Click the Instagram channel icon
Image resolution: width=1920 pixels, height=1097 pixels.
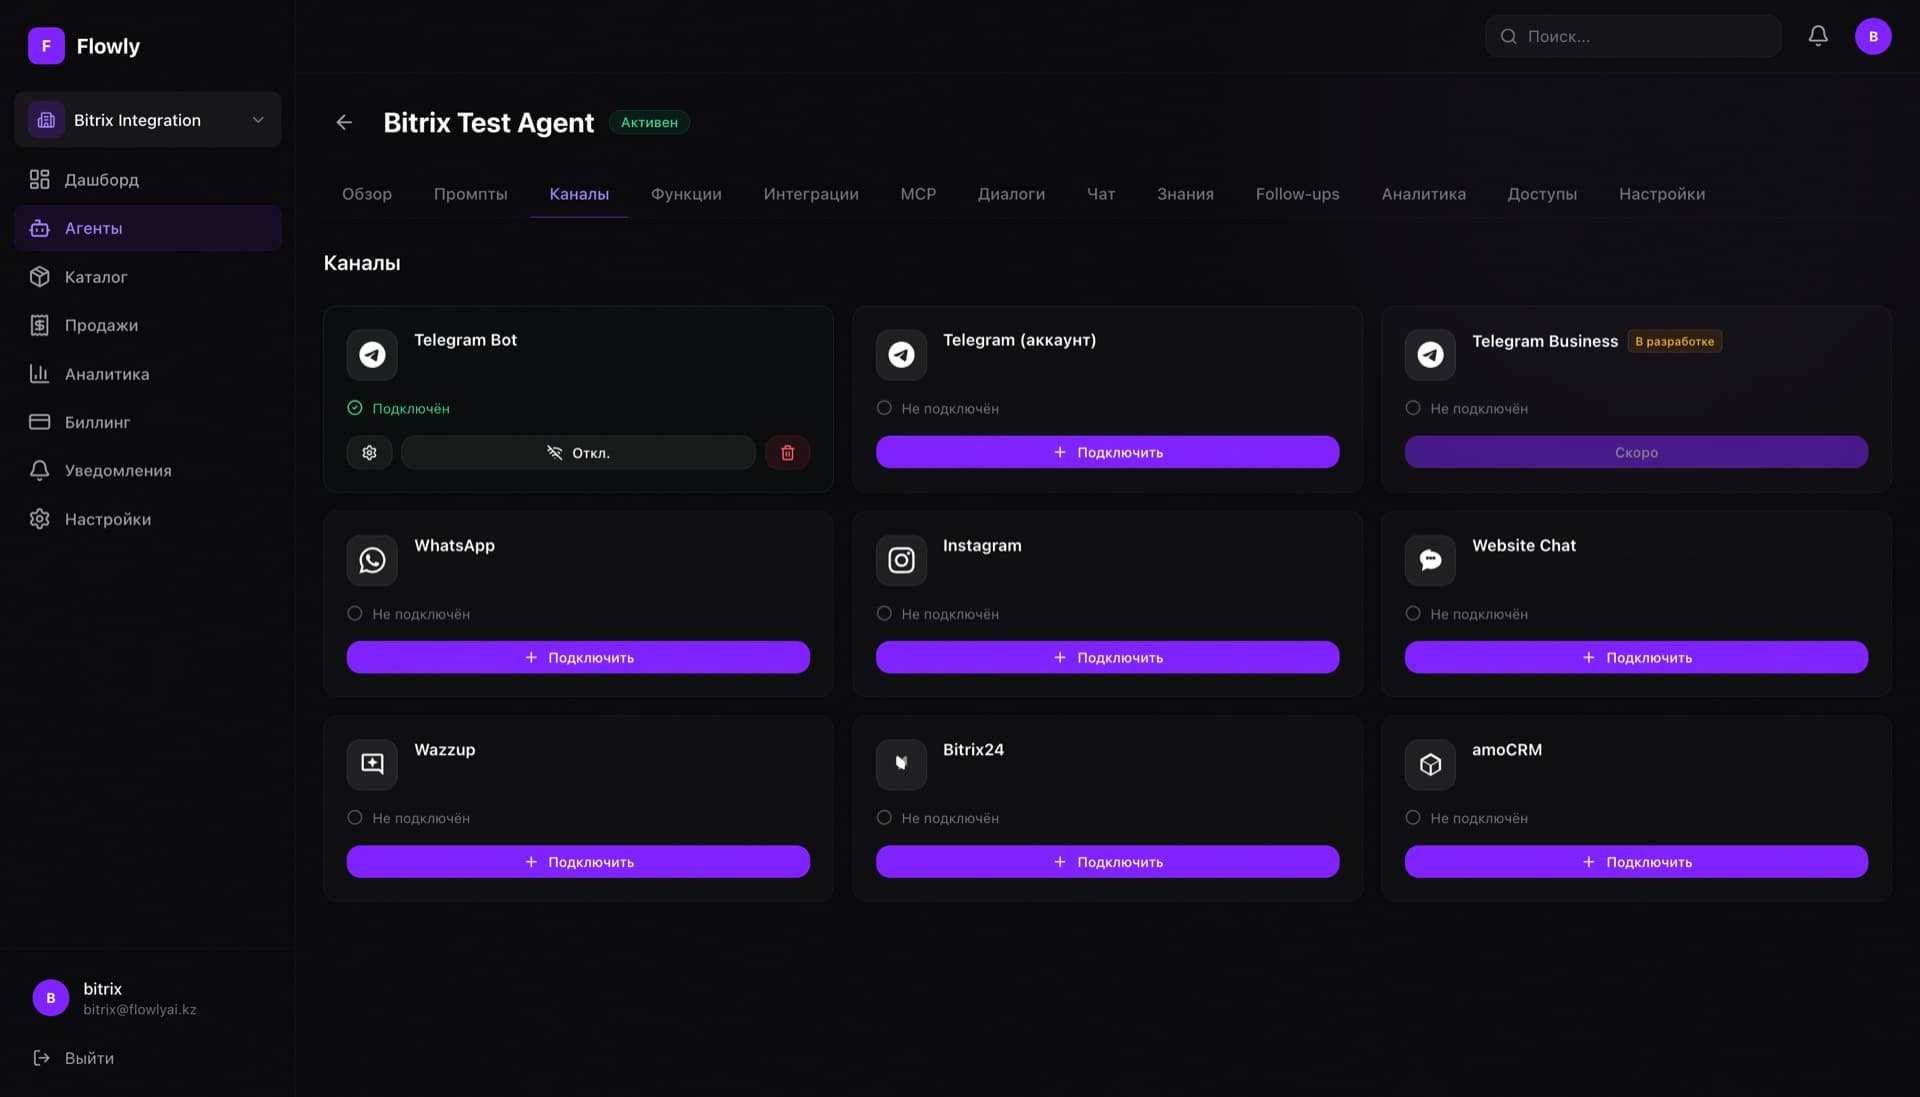pyautogui.click(x=901, y=560)
